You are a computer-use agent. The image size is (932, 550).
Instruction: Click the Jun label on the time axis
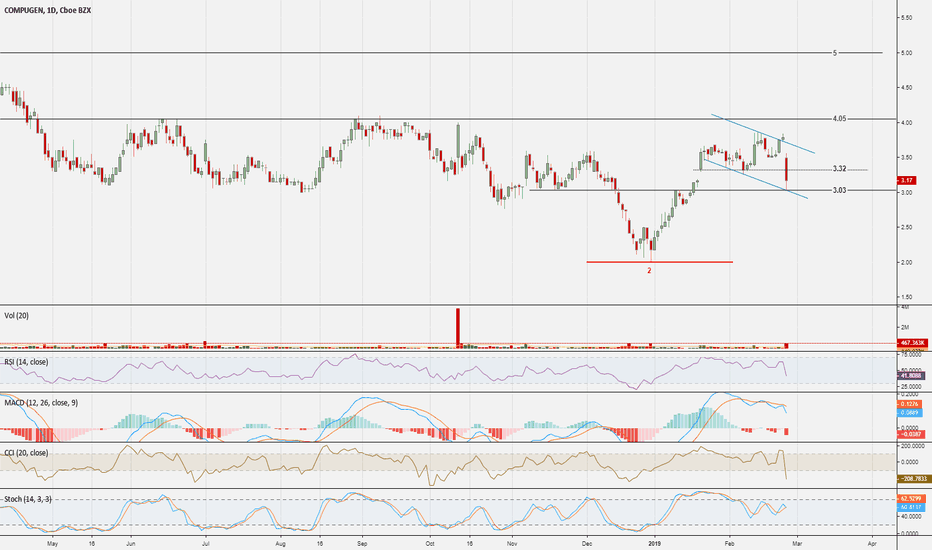pyautogui.click(x=131, y=543)
